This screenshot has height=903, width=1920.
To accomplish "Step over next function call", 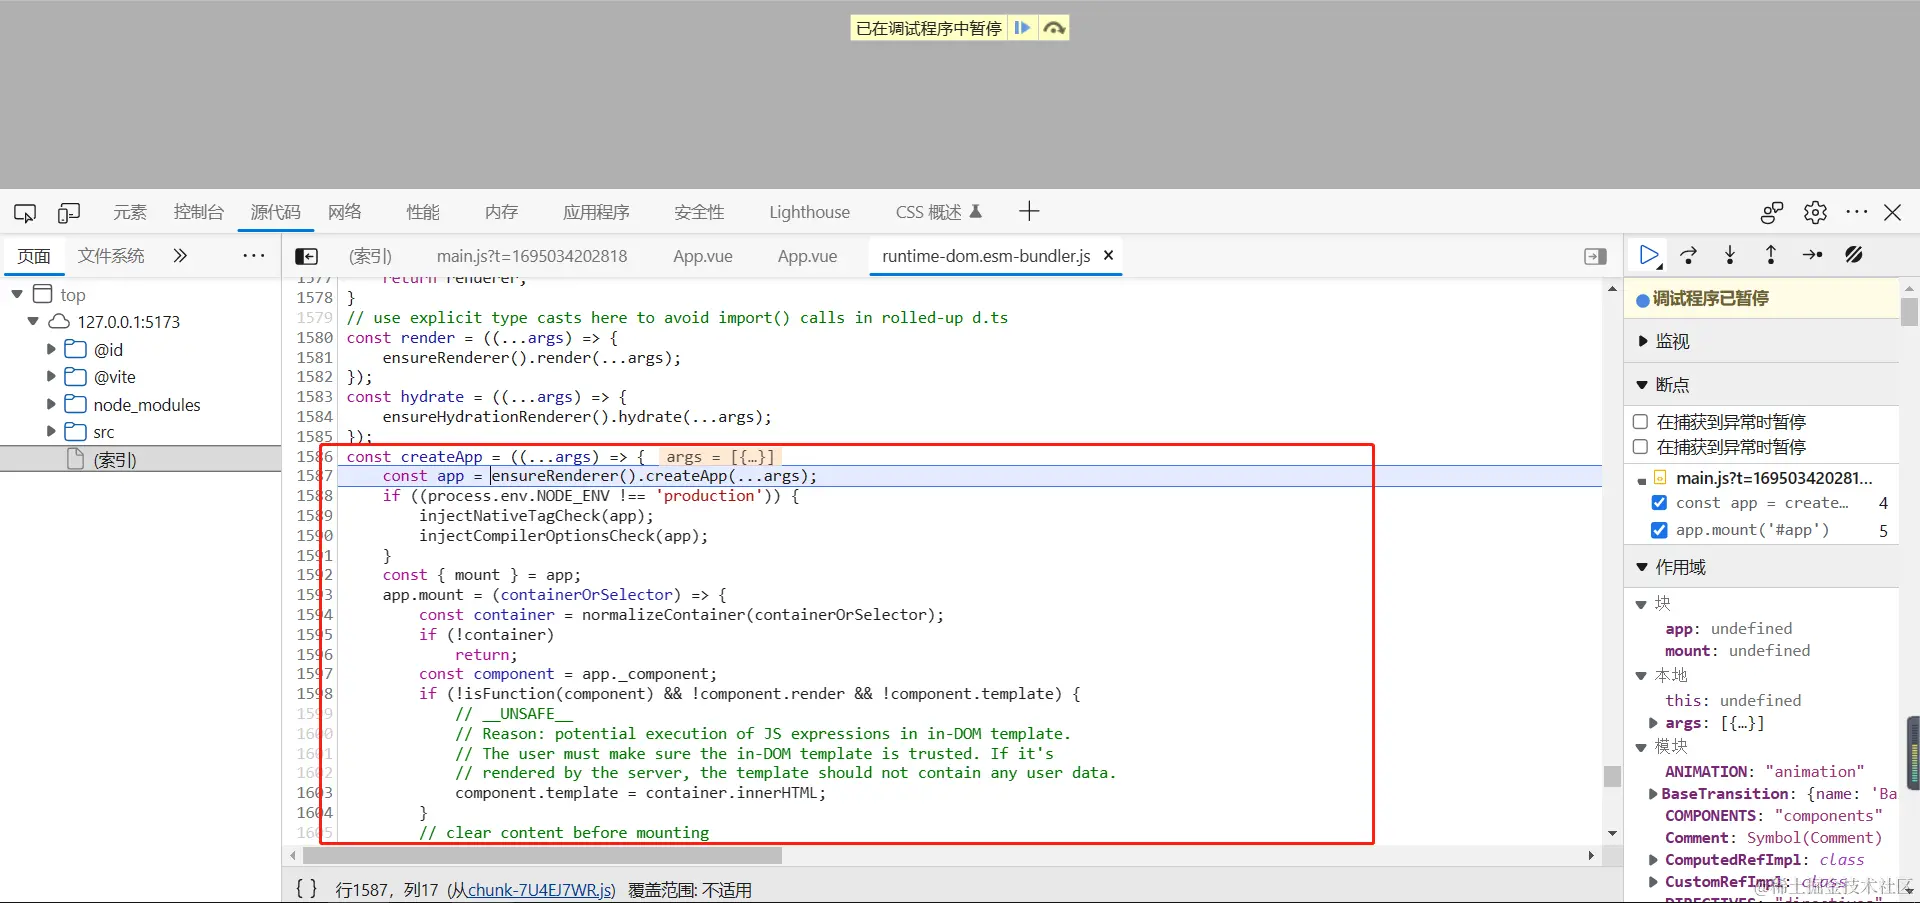I will (x=1689, y=256).
